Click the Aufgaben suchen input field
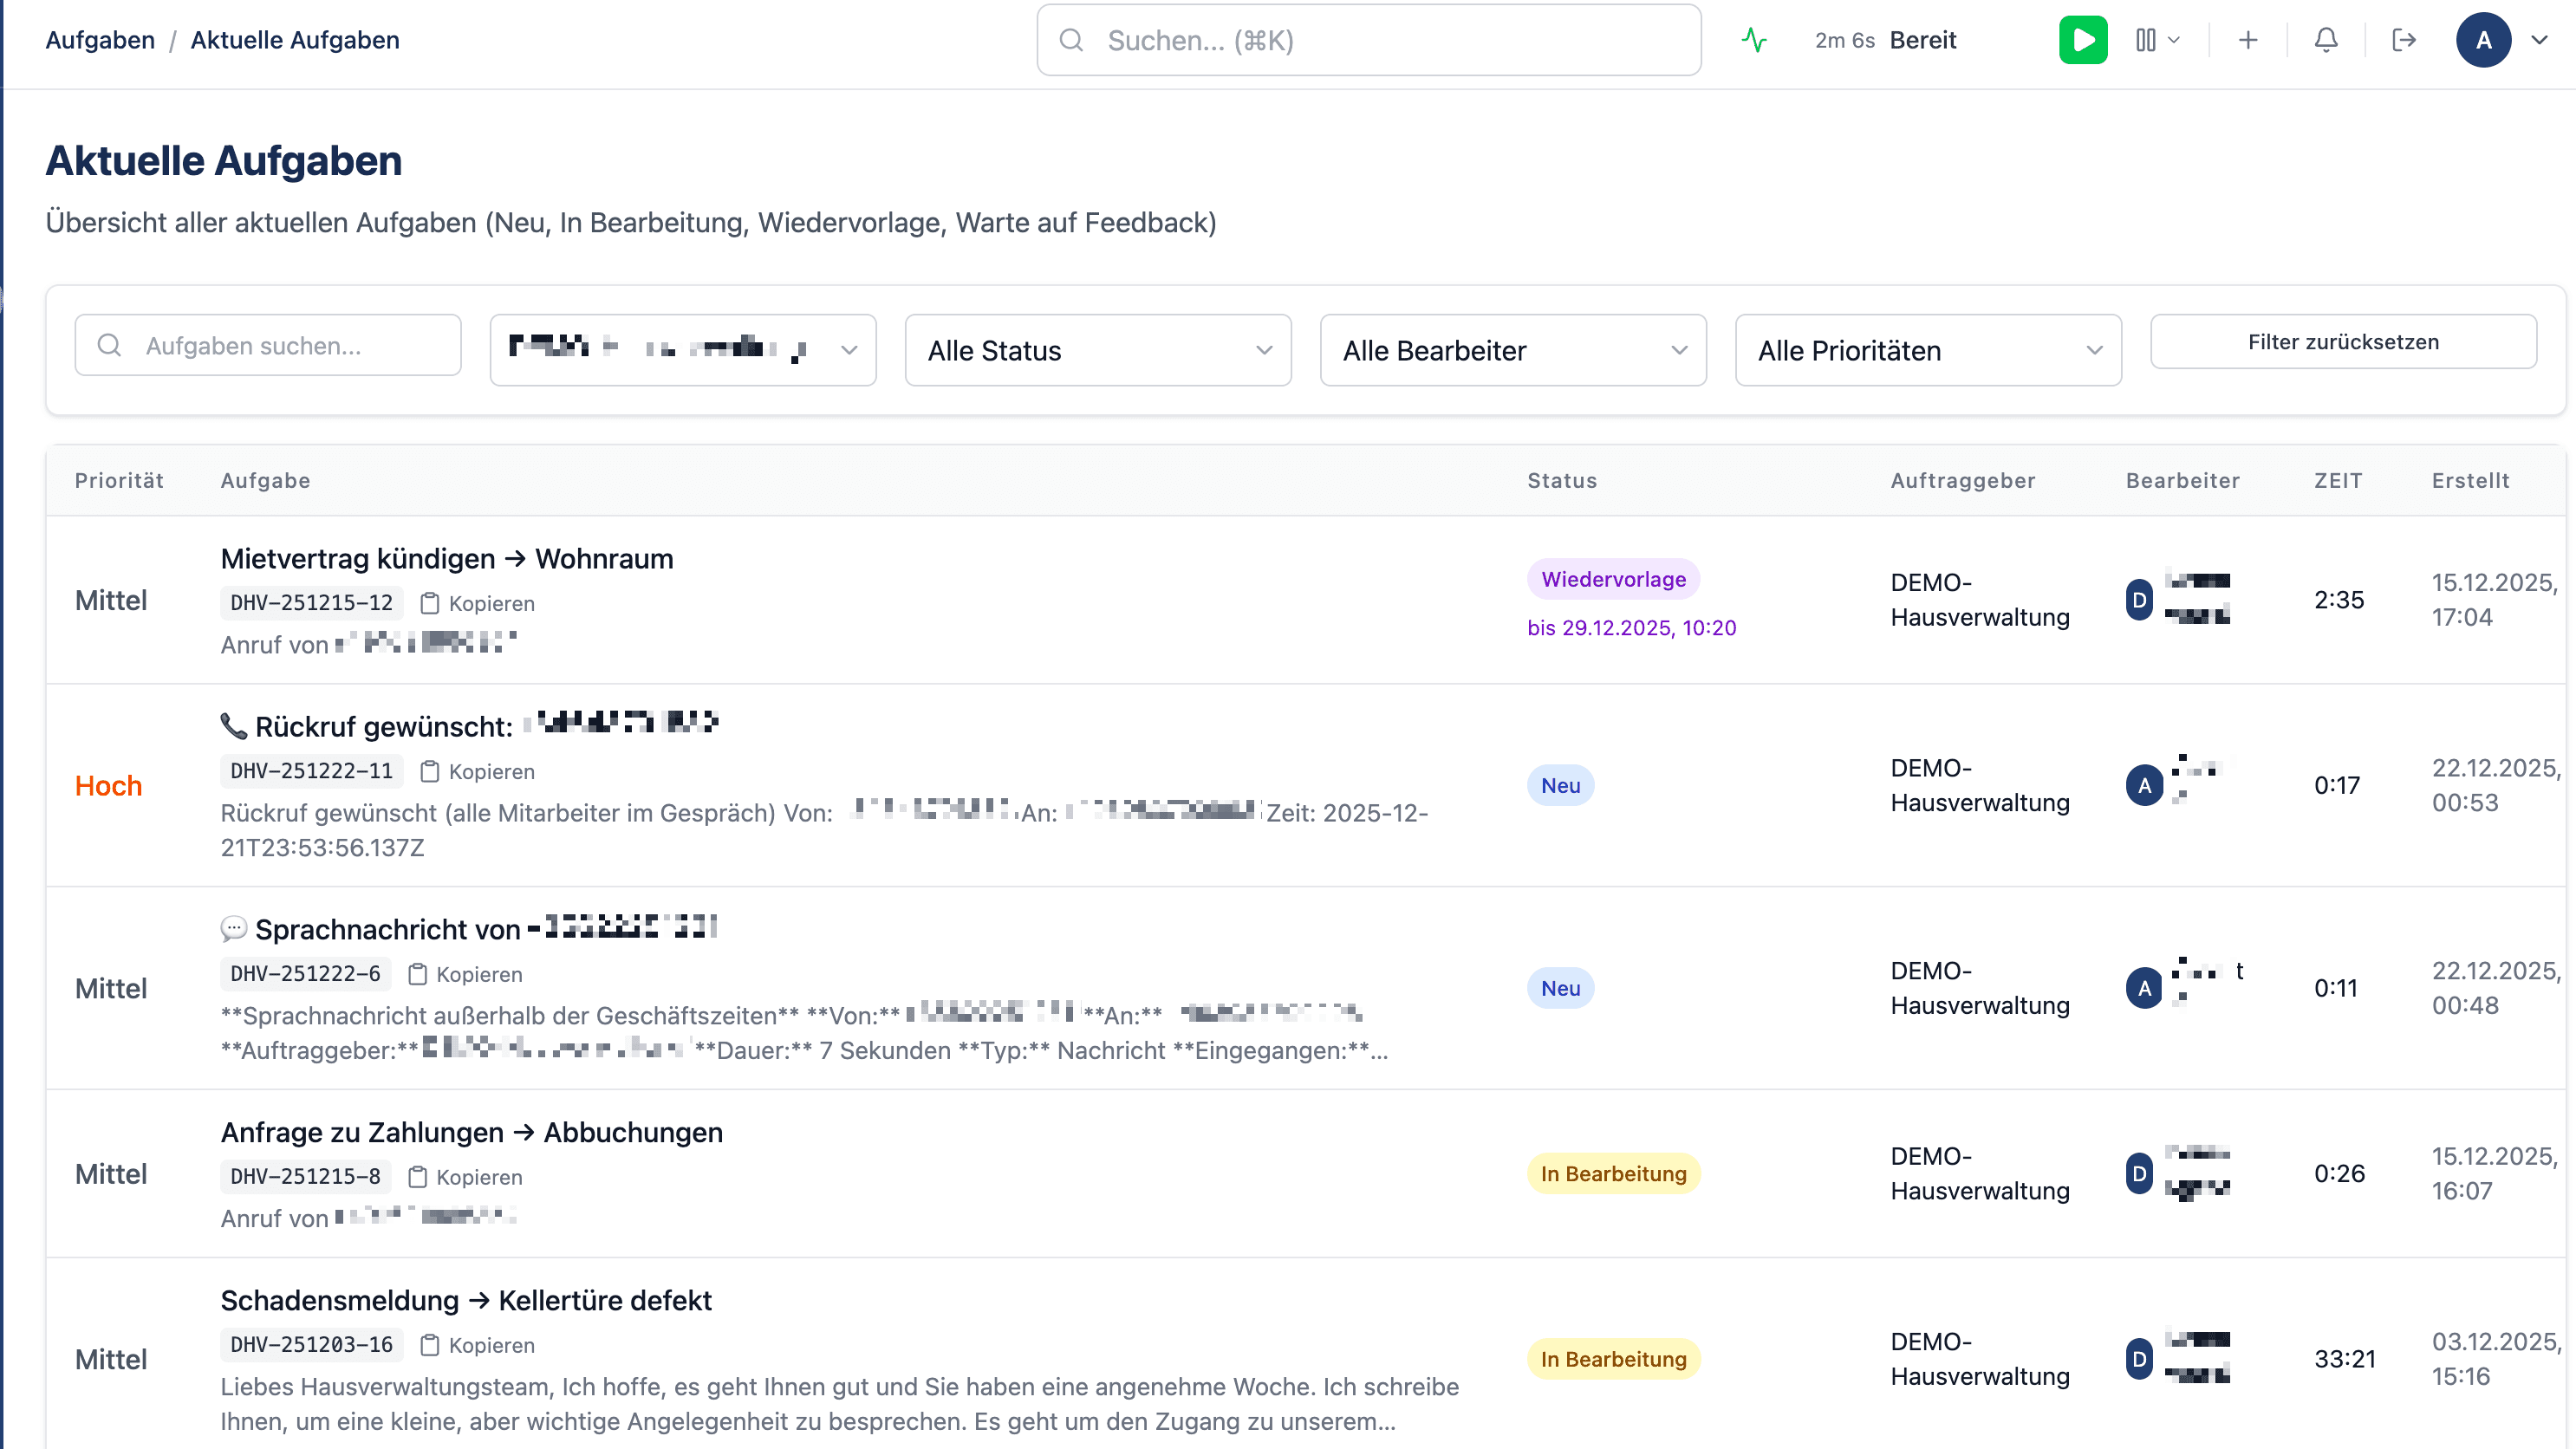This screenshot has height=1449, width=2576. (268, 345)
